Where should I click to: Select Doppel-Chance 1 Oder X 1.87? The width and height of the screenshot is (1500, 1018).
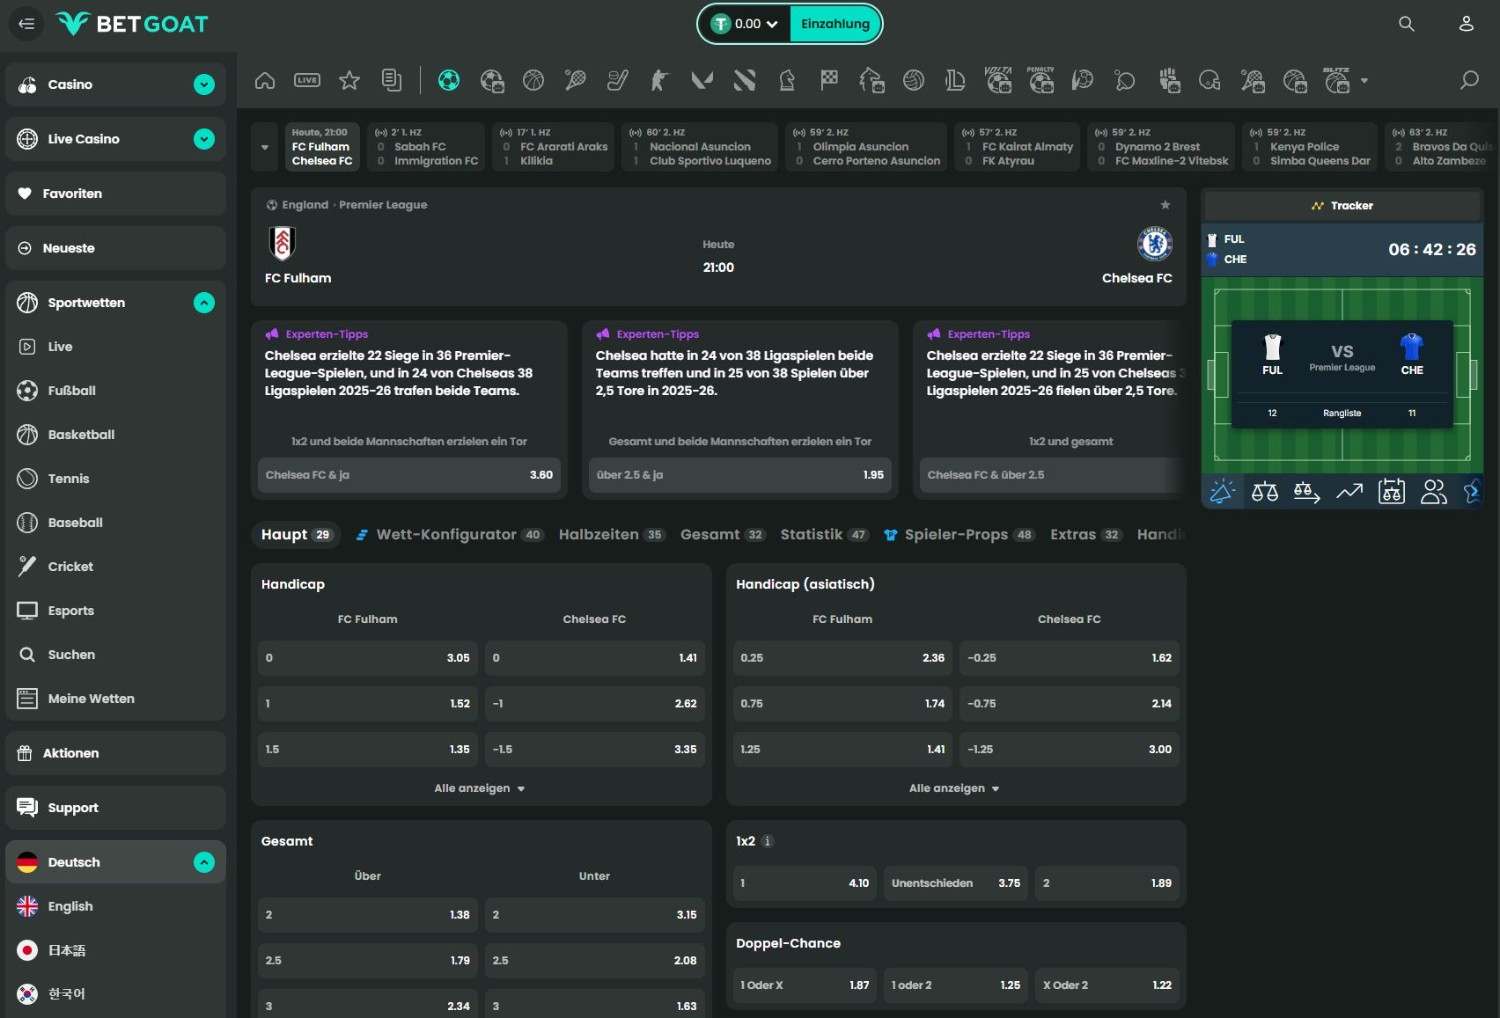tap(805, 985)
